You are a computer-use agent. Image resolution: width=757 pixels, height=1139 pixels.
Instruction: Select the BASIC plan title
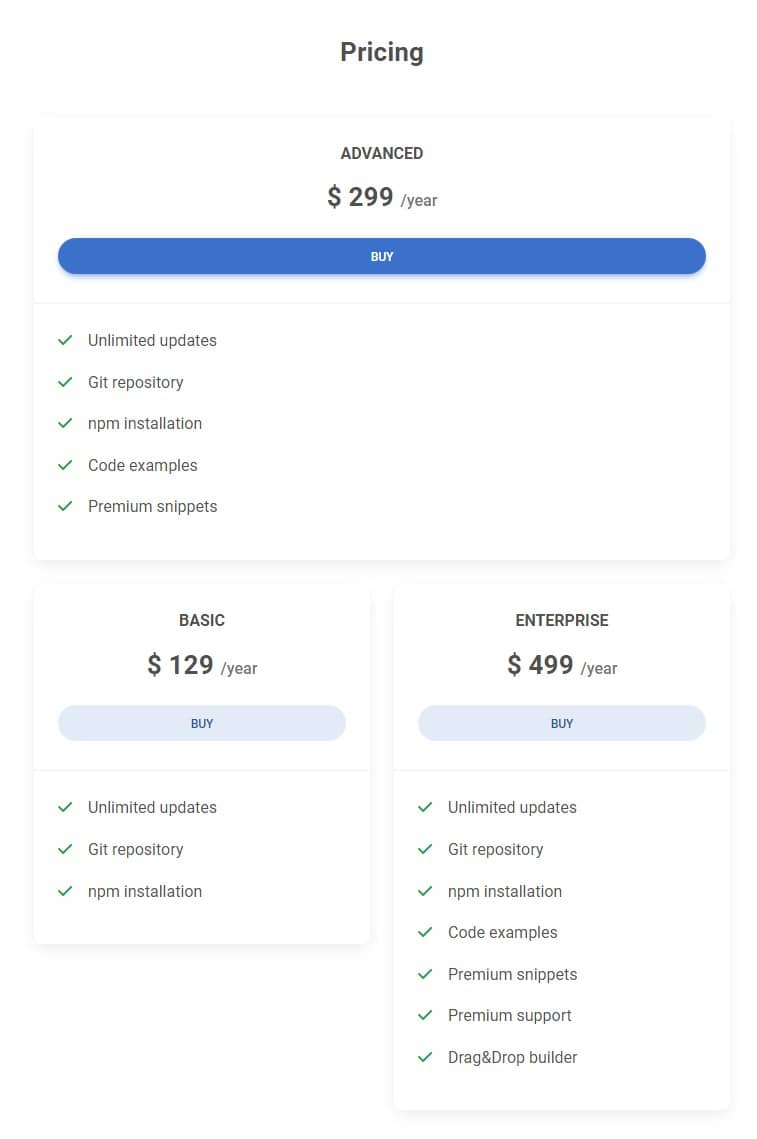pyautogui.click(x=201, y=620)
